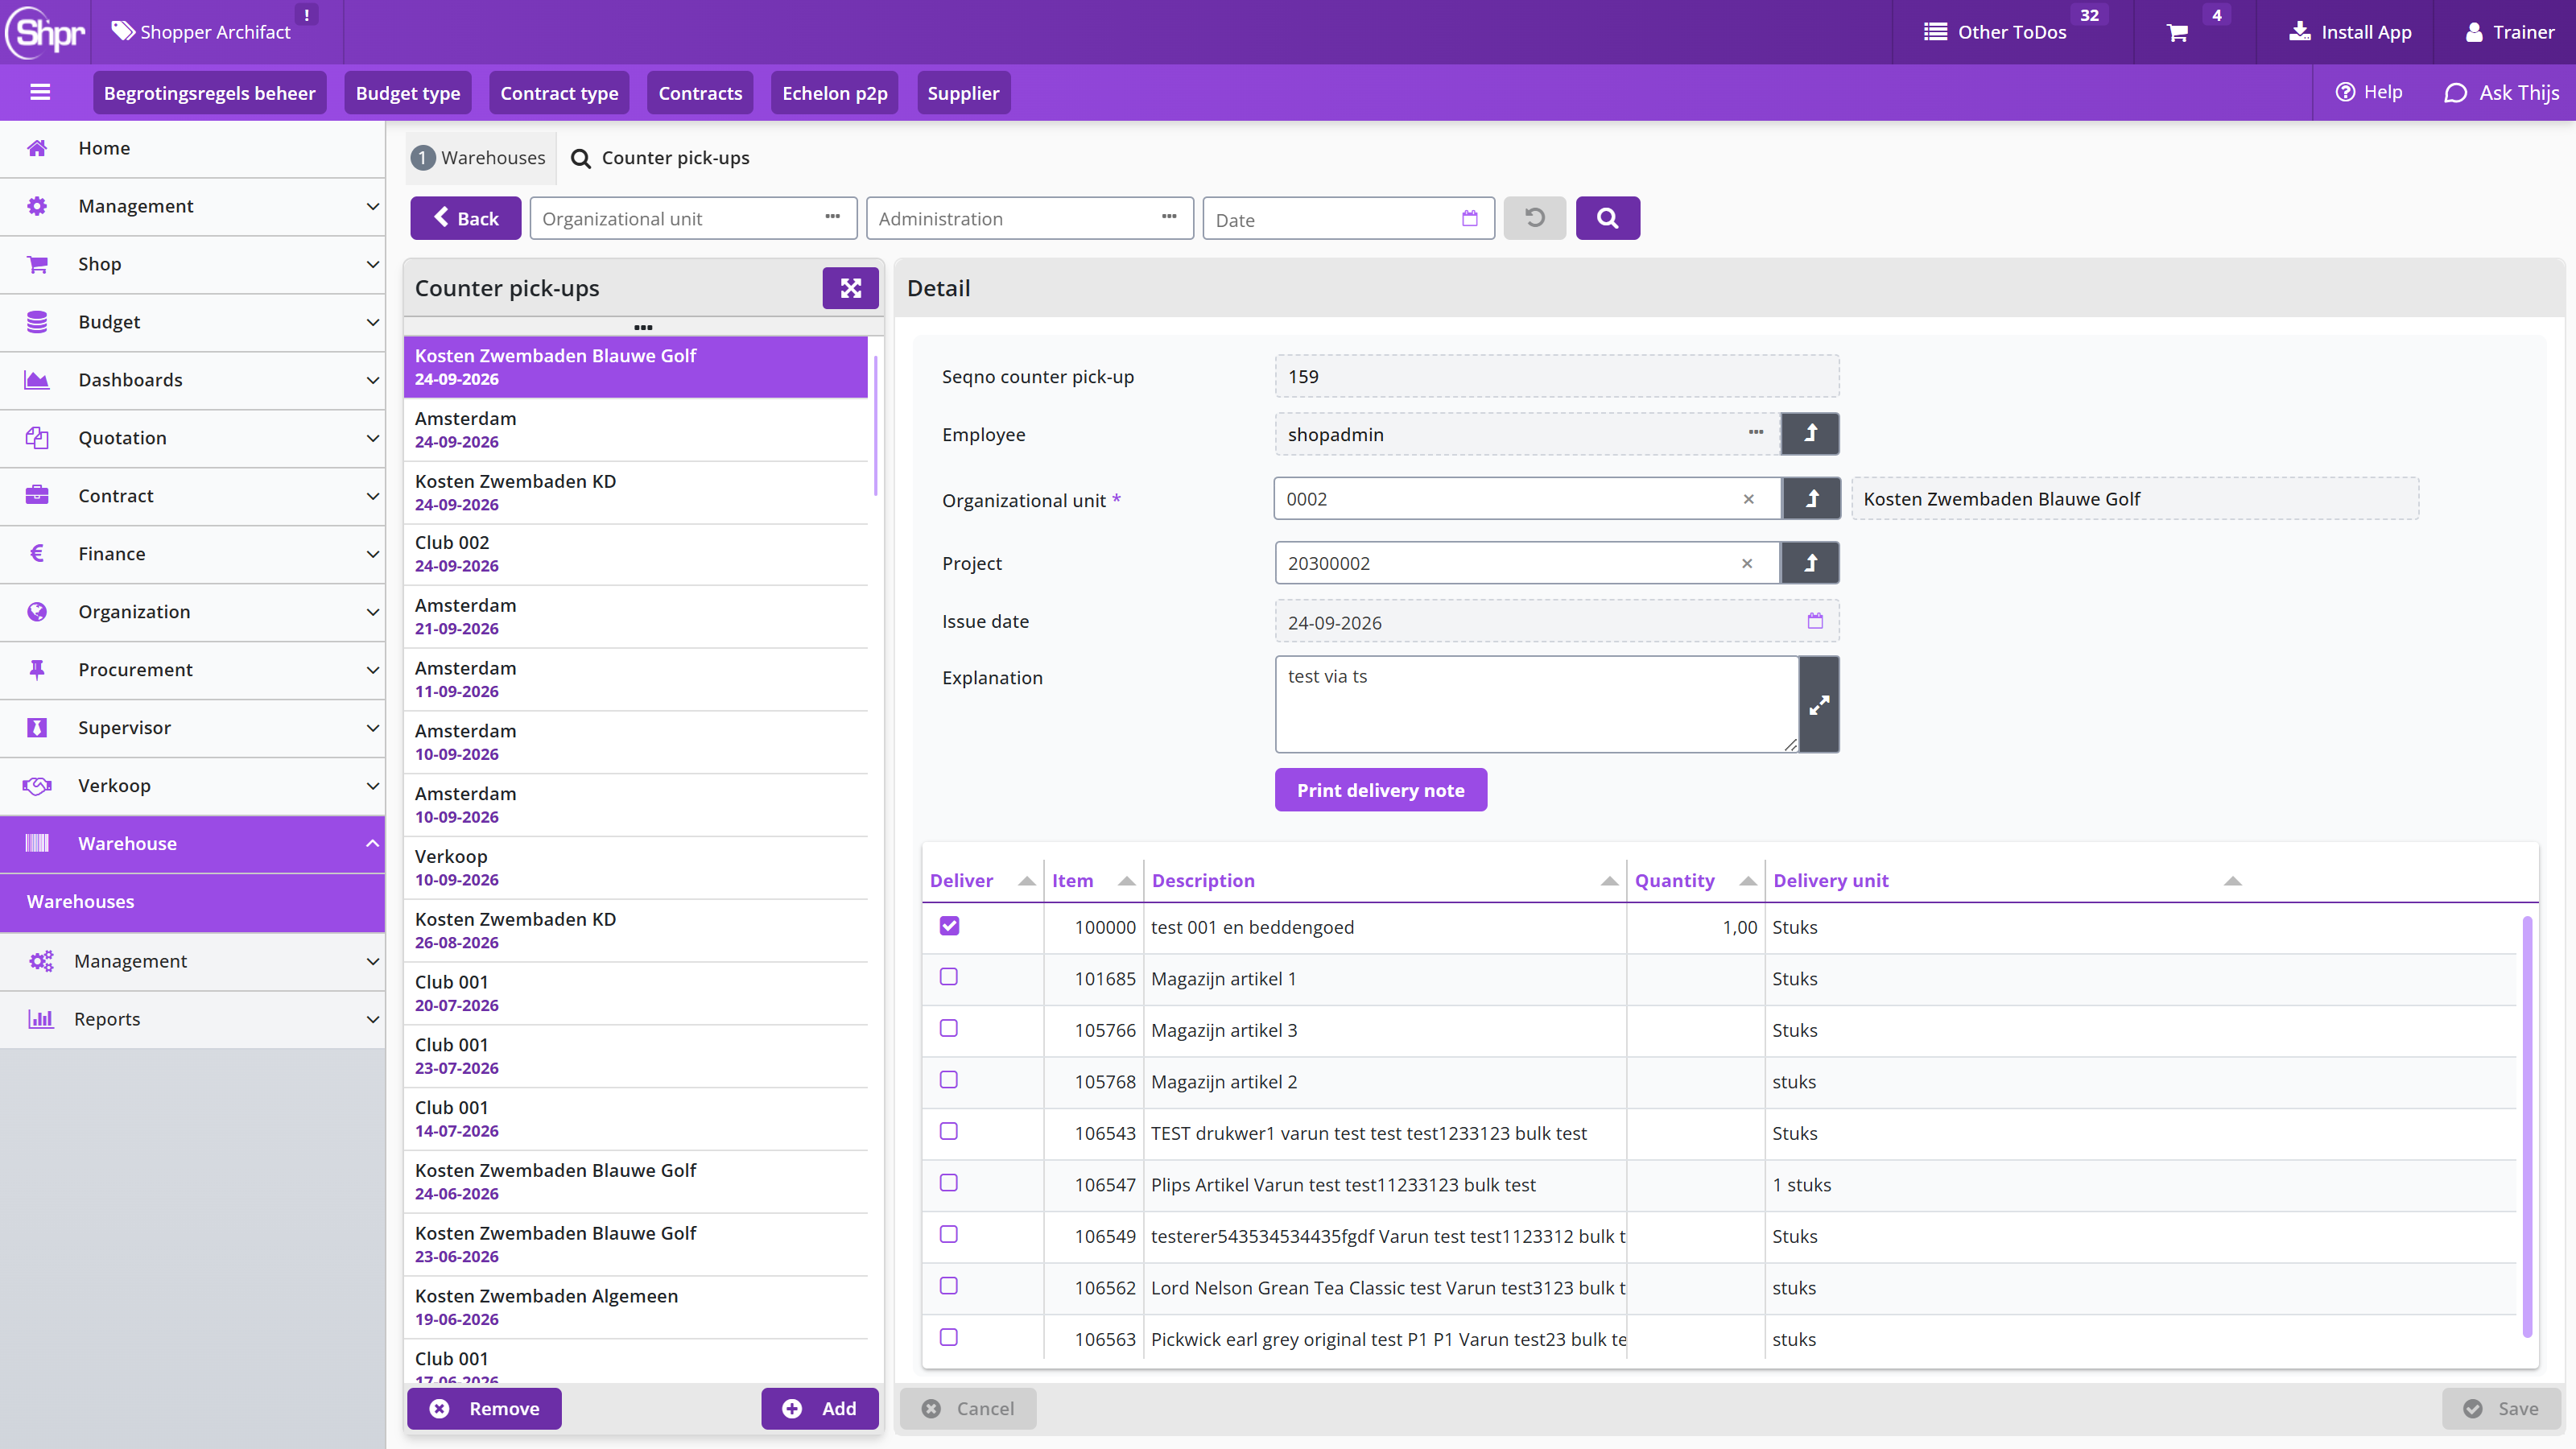This screenshot has width=2576, height=1449.
Task: Open Budget type shortcut
Action: click(408, 93)
